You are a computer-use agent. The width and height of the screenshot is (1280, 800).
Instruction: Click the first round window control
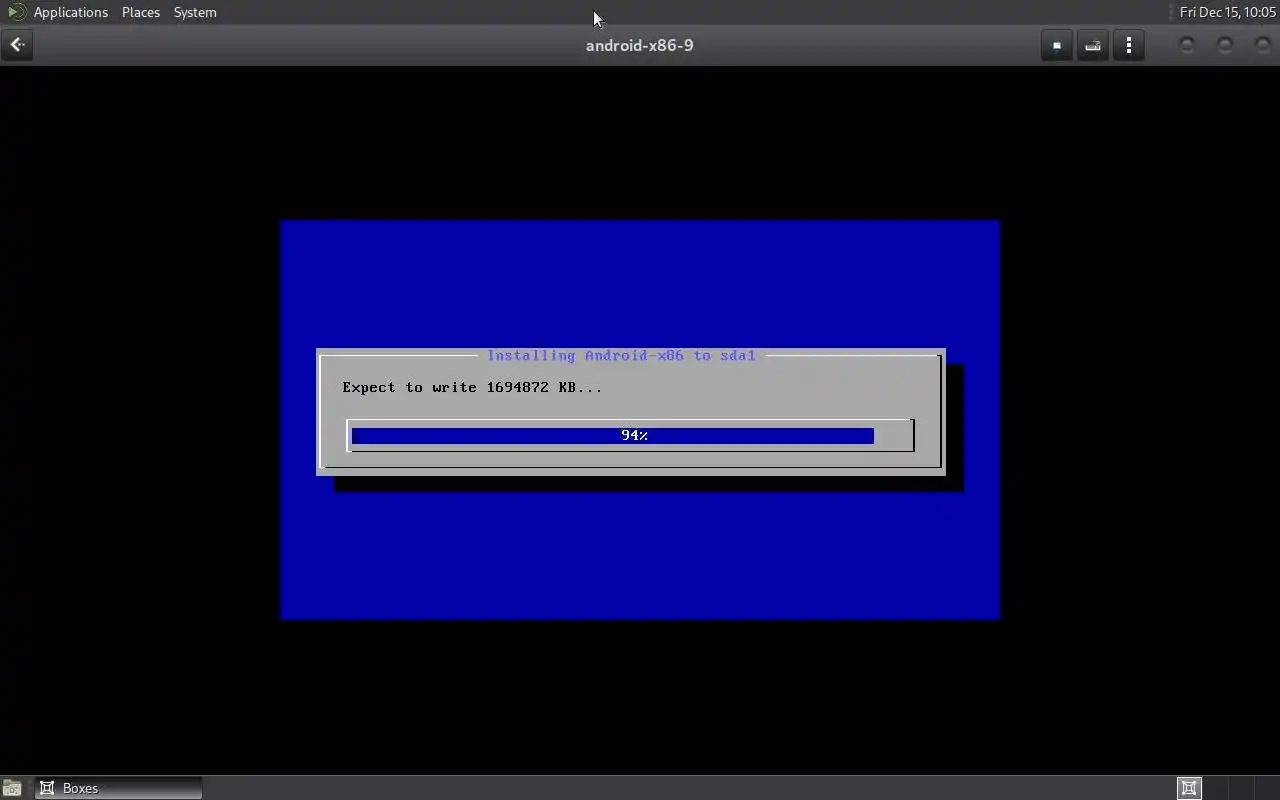click(1187, 45)
